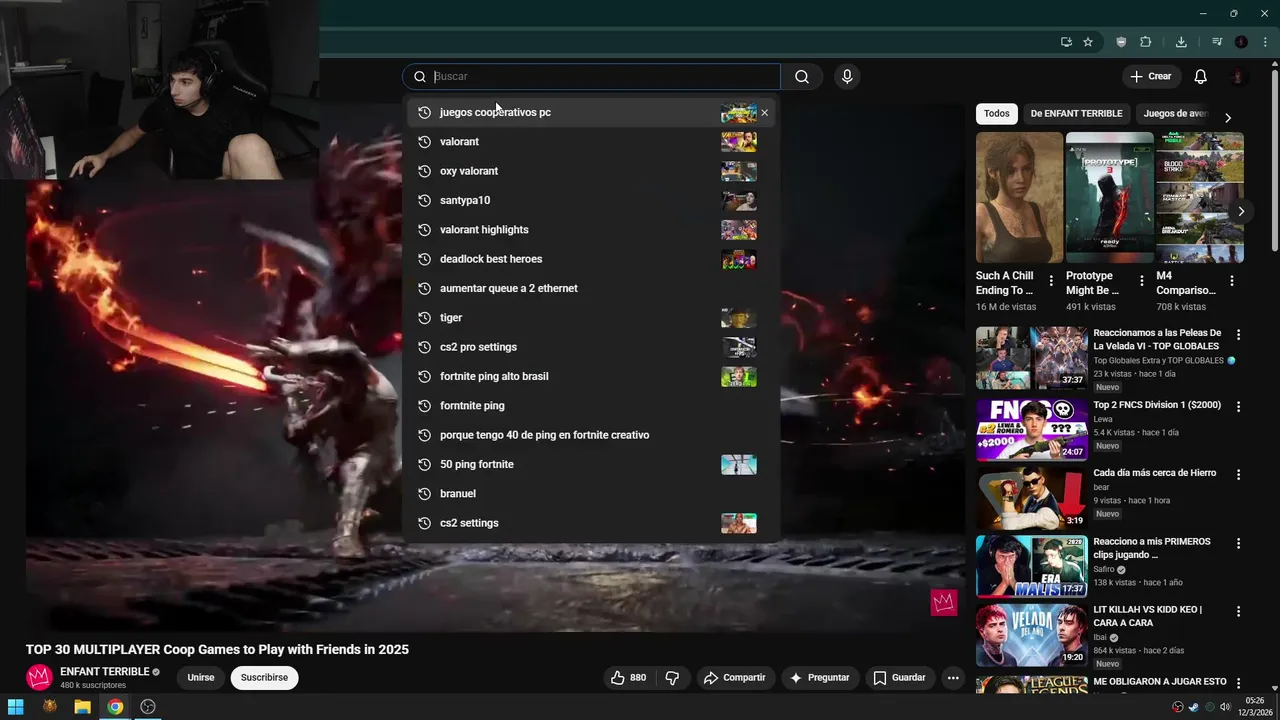Open options for 'LIT KILLAH VS KIDD KEO'
The width and height of the screenshot is (1280, 720).
point(1238,611)
